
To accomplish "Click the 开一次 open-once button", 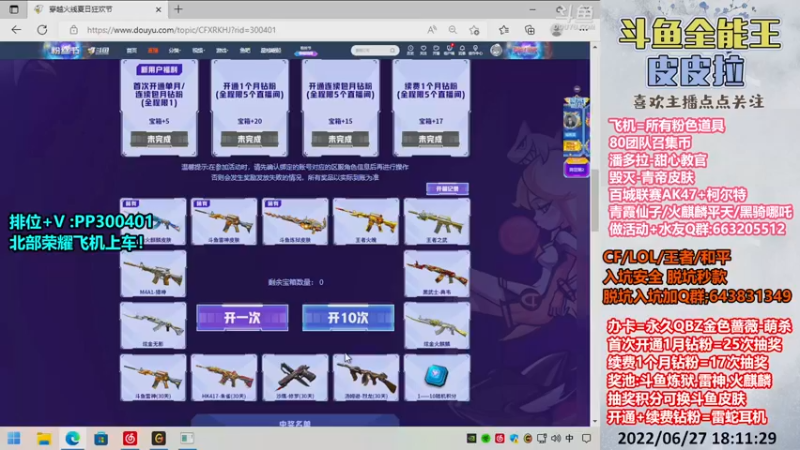I will pyautogui.click(x=242, y=318).
